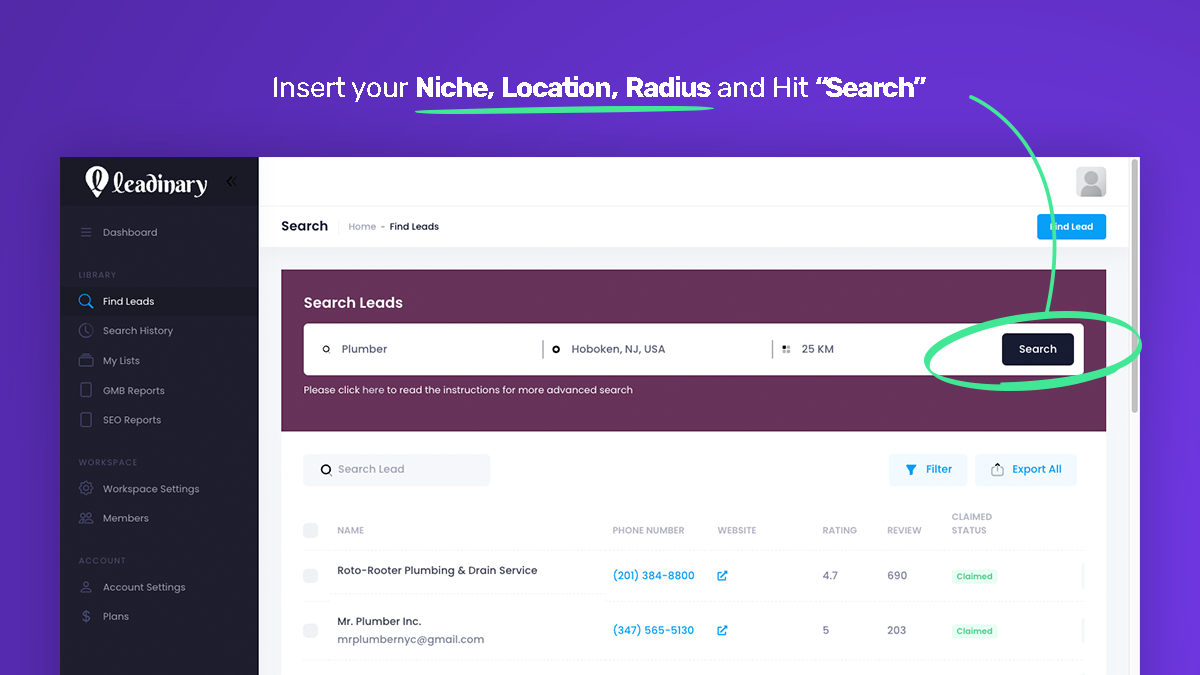The width and height of the screenshot is (1200, 675).
Task: Open Roto-Rooter website external link icon
Action: point(722,576)
